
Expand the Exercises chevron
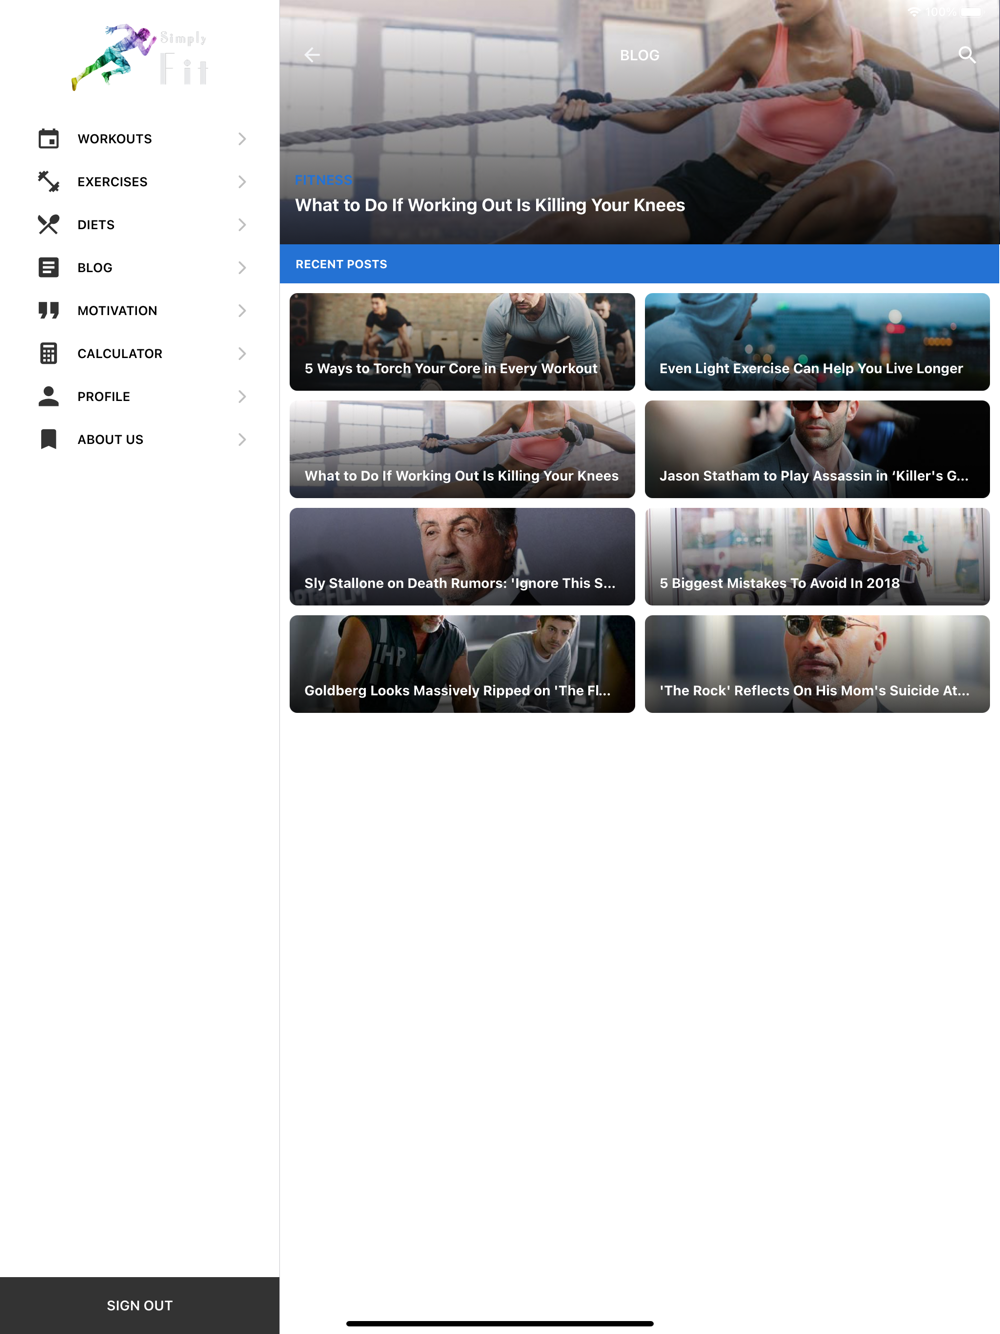pyautogui.click(x=242, y=182)
